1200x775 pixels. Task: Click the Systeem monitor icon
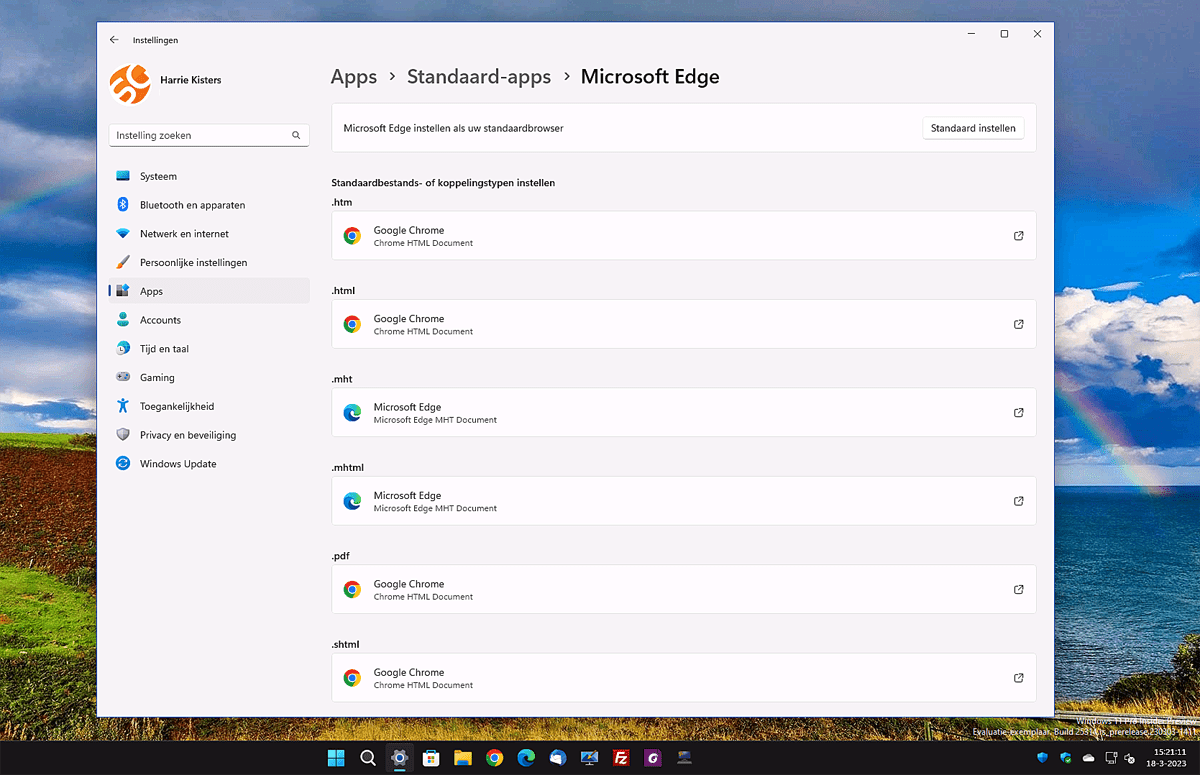123,176
